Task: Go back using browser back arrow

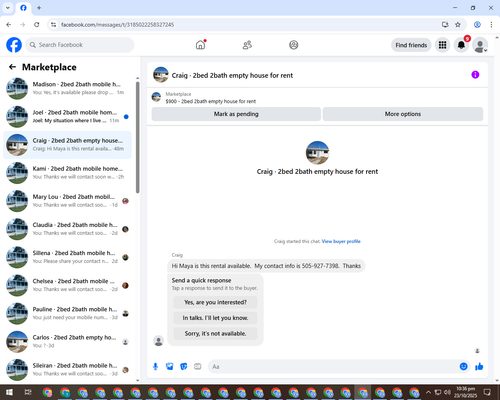Action: tap(9, 24)
